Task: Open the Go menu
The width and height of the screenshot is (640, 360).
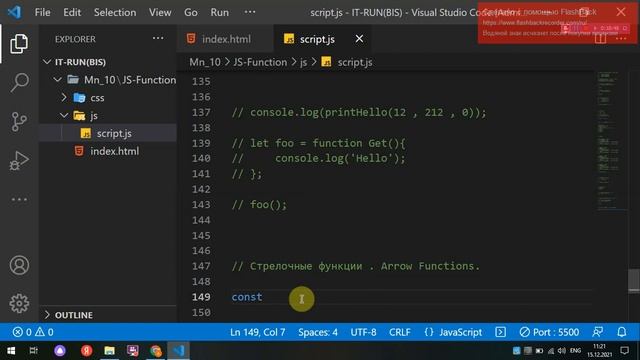Action: click(191, 12)
